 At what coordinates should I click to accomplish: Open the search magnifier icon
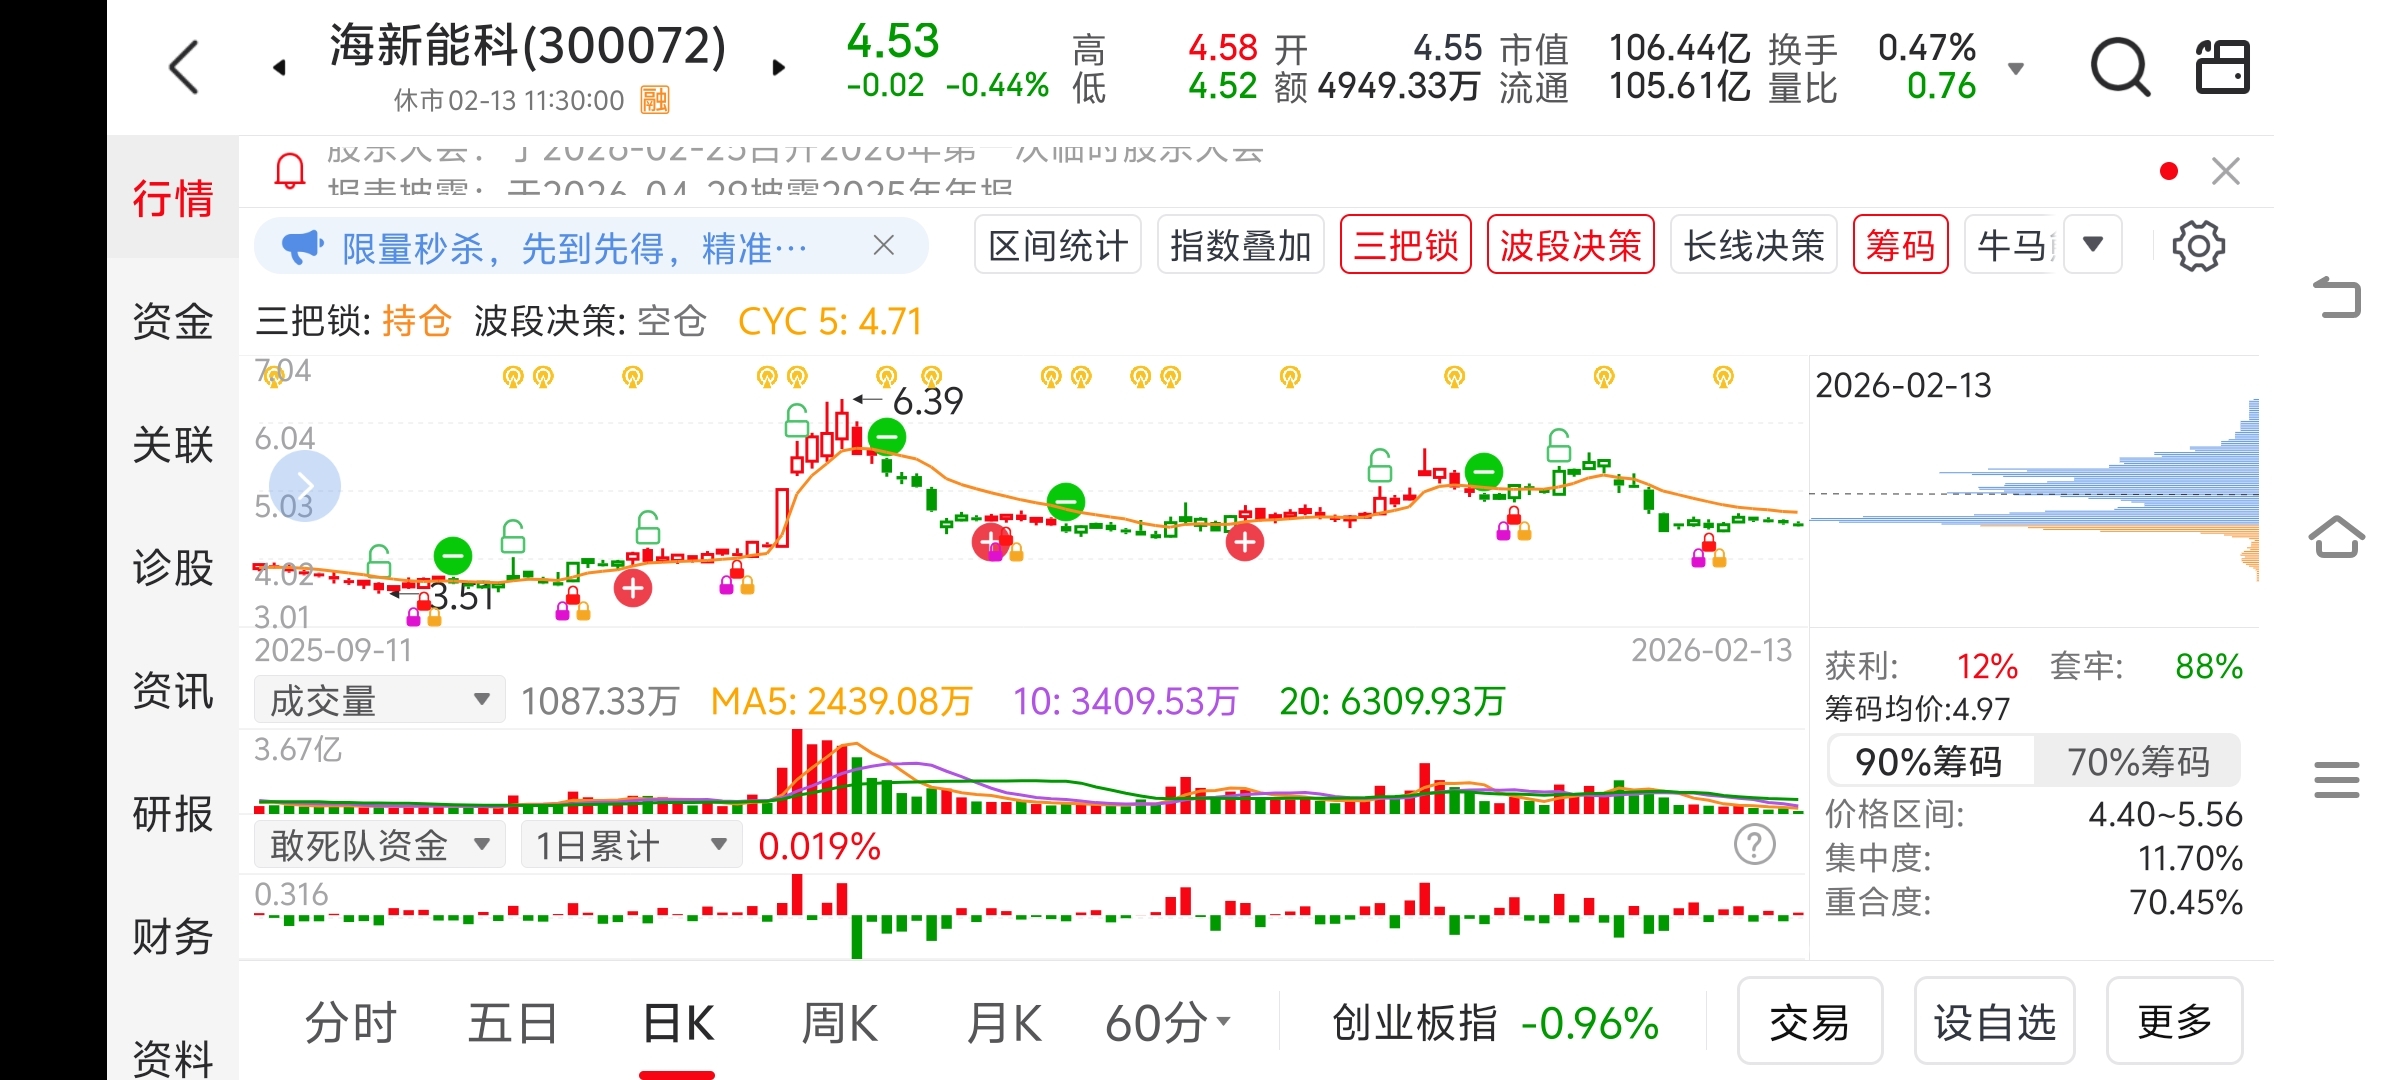click(2119, 68)
